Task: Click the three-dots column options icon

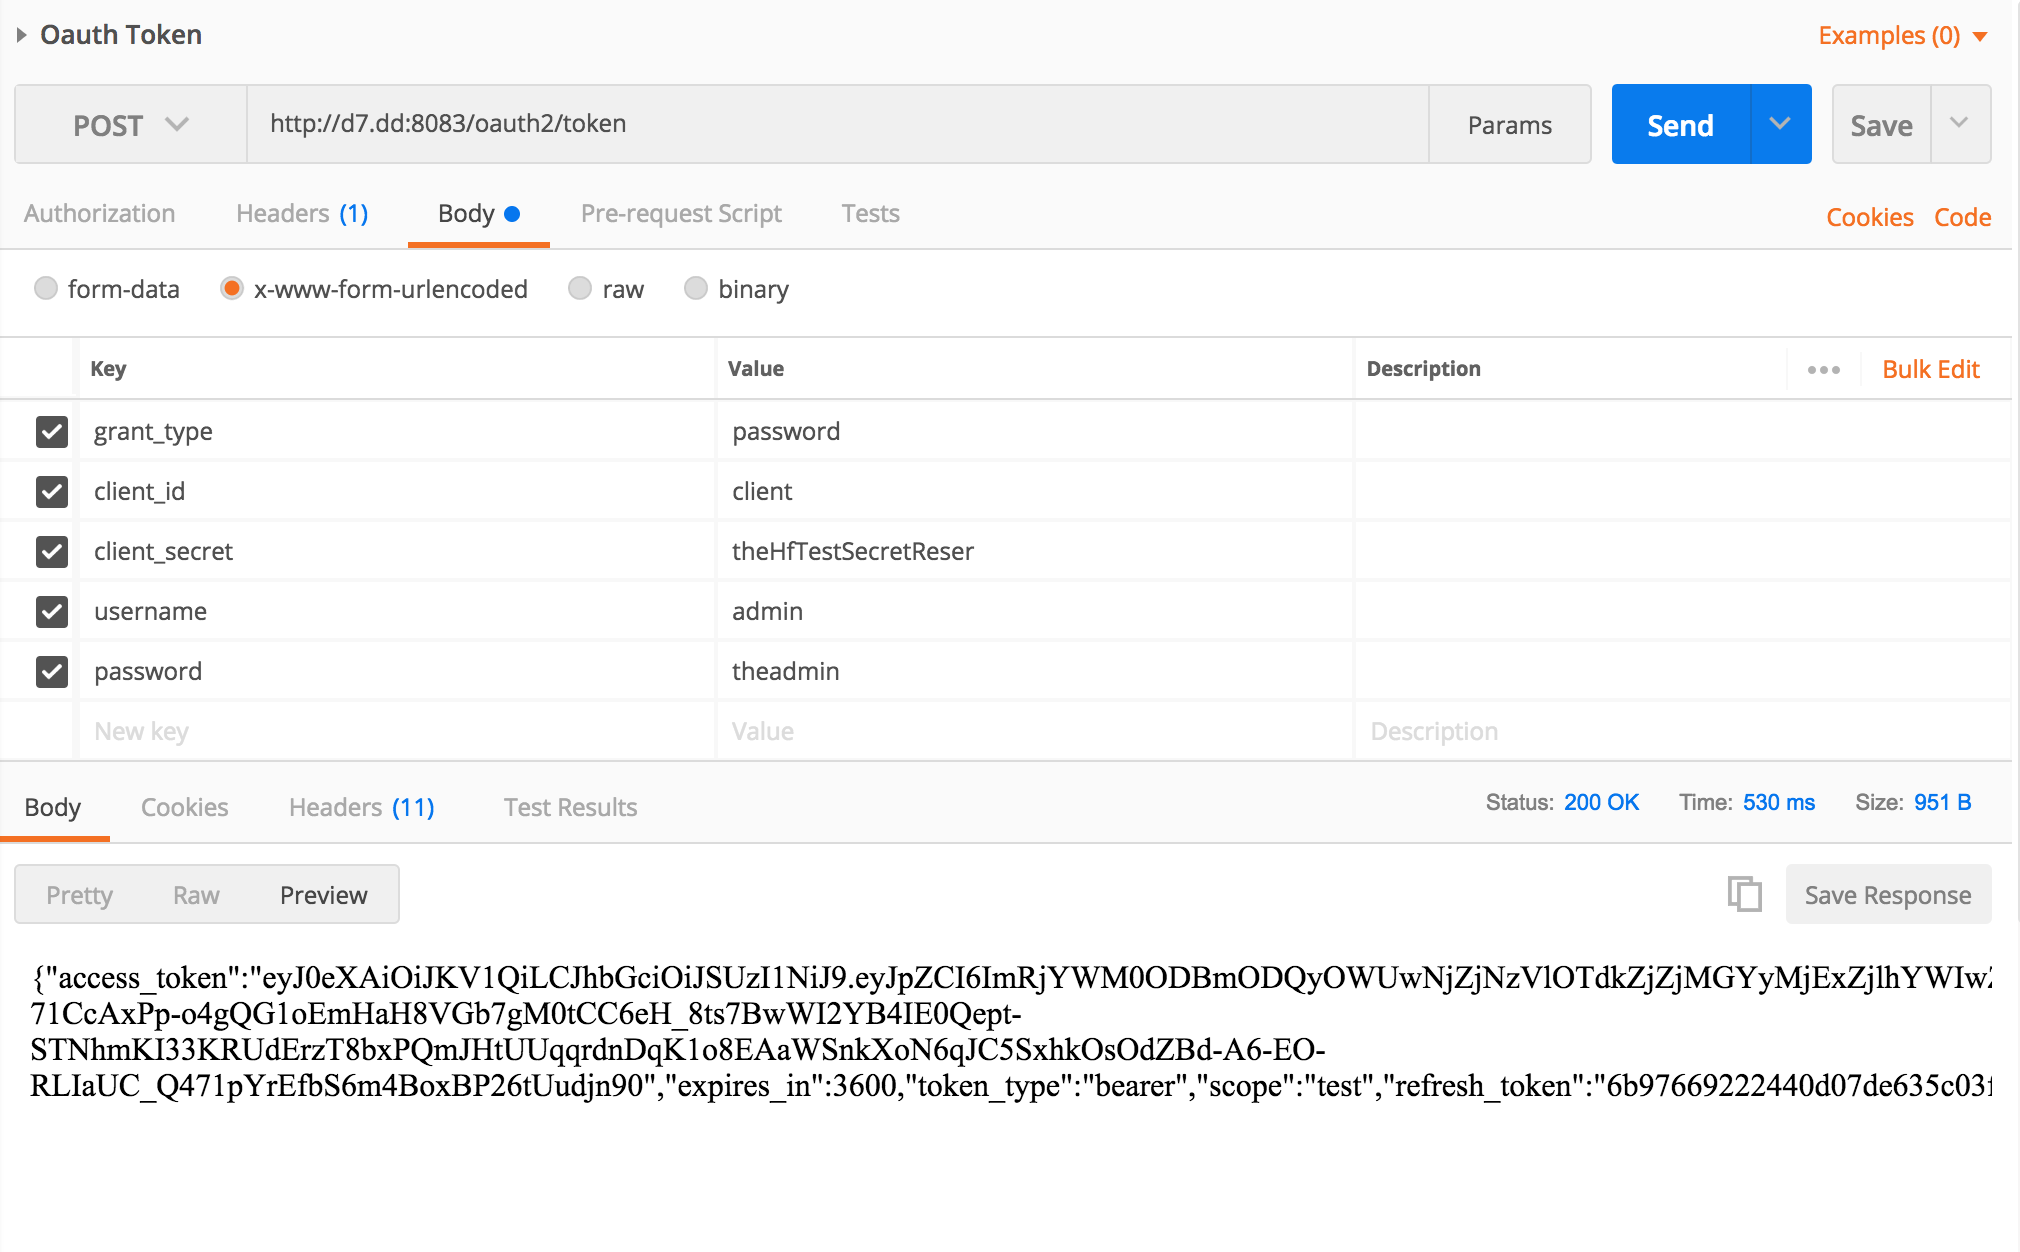Action: click(x=1823, y=370)
